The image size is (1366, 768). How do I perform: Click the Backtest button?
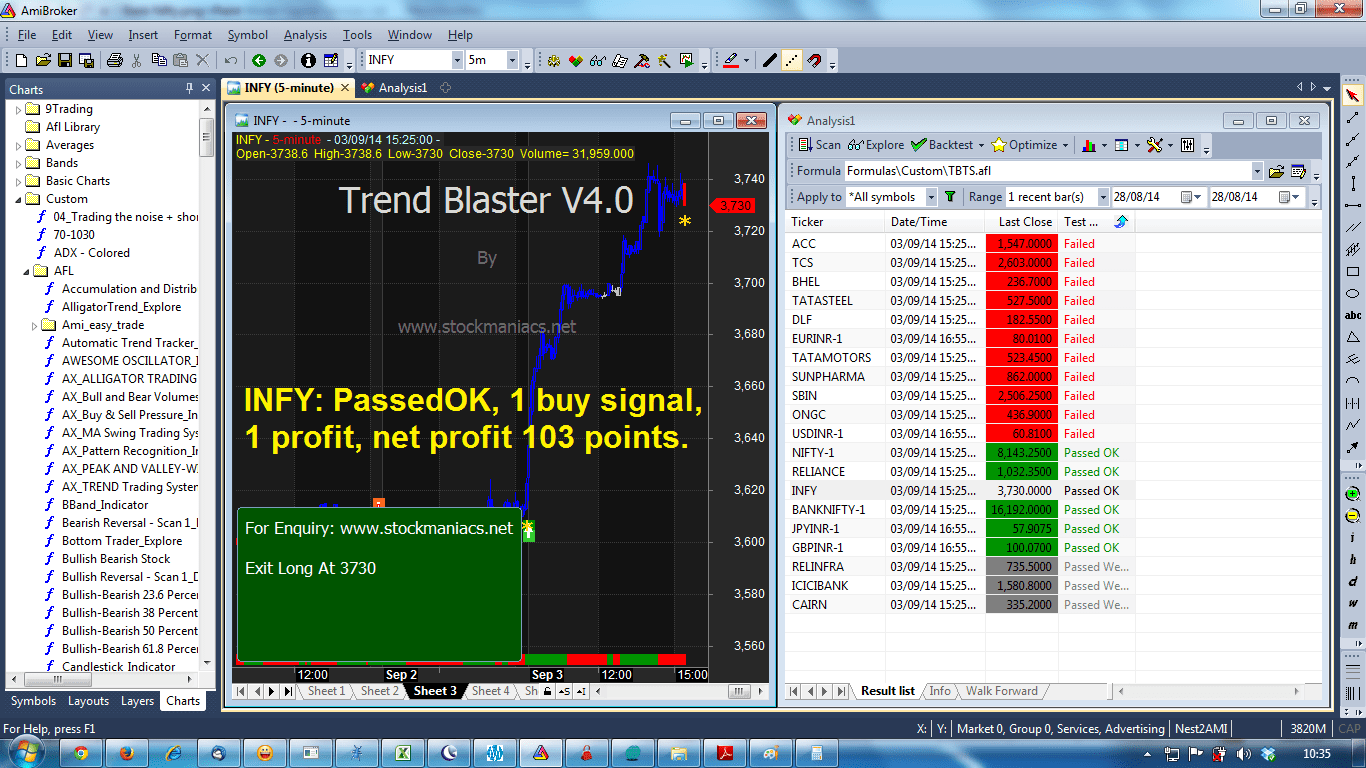click(x=943, y=145)
